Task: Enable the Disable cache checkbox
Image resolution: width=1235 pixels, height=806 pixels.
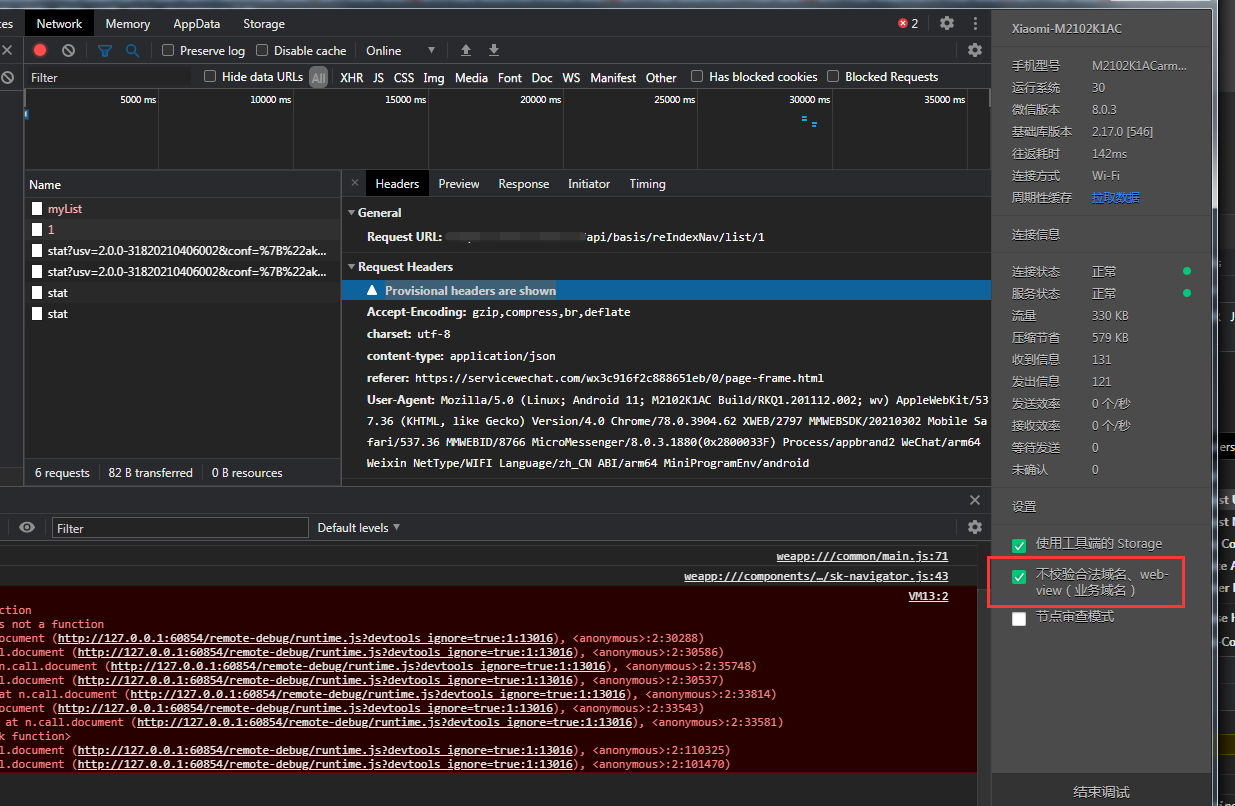Action: [x=262, y=50]
